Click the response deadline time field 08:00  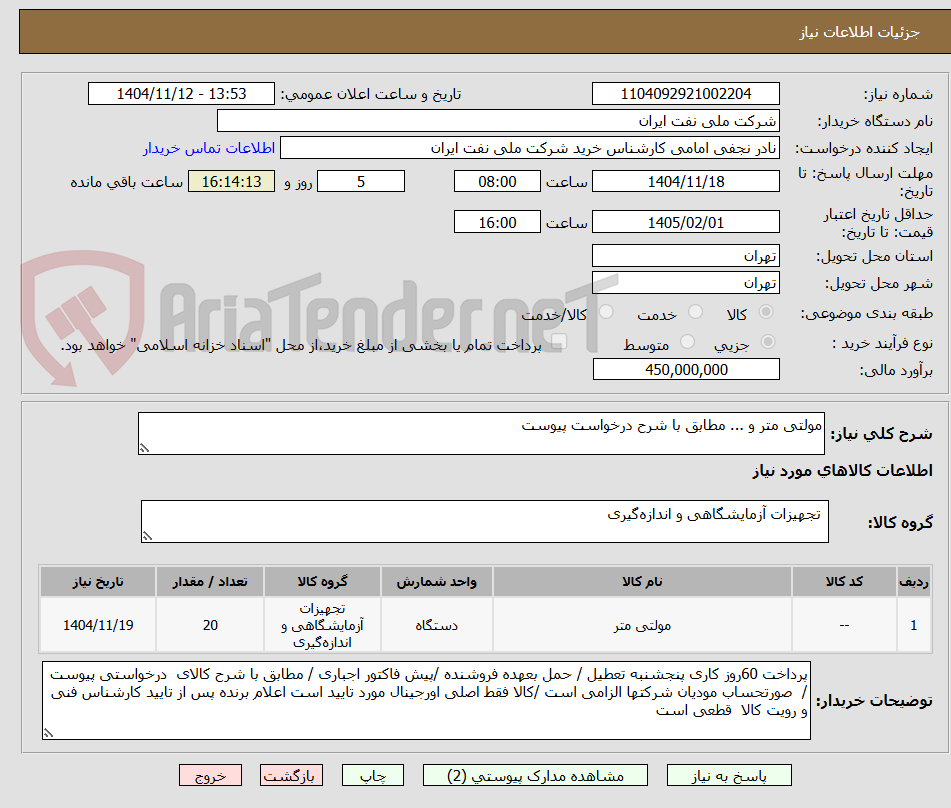point(497,181)
